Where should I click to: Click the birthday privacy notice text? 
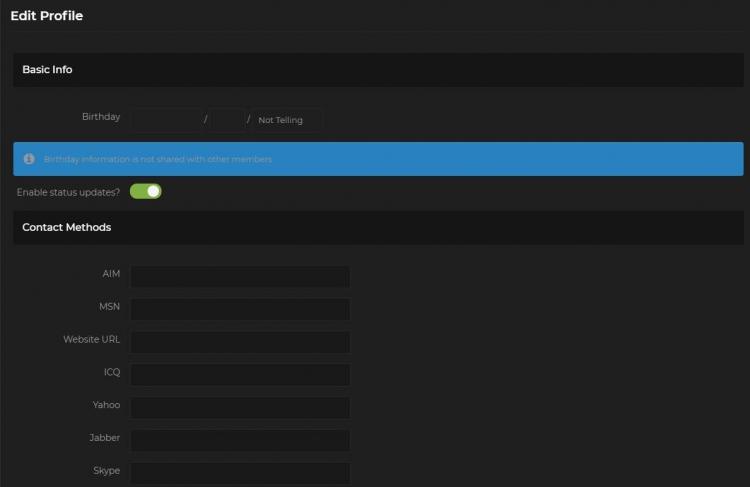pyautogui.click(x=157, y=159)
